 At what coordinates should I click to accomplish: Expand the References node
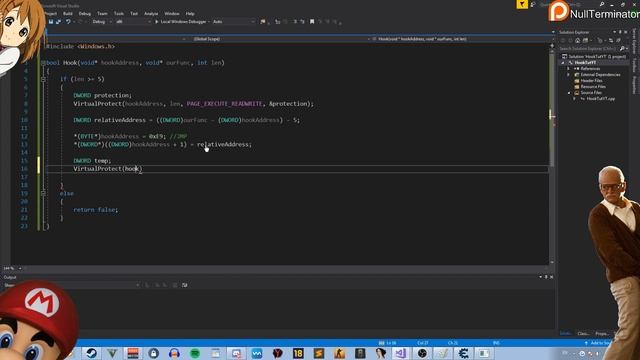point(569,69)
